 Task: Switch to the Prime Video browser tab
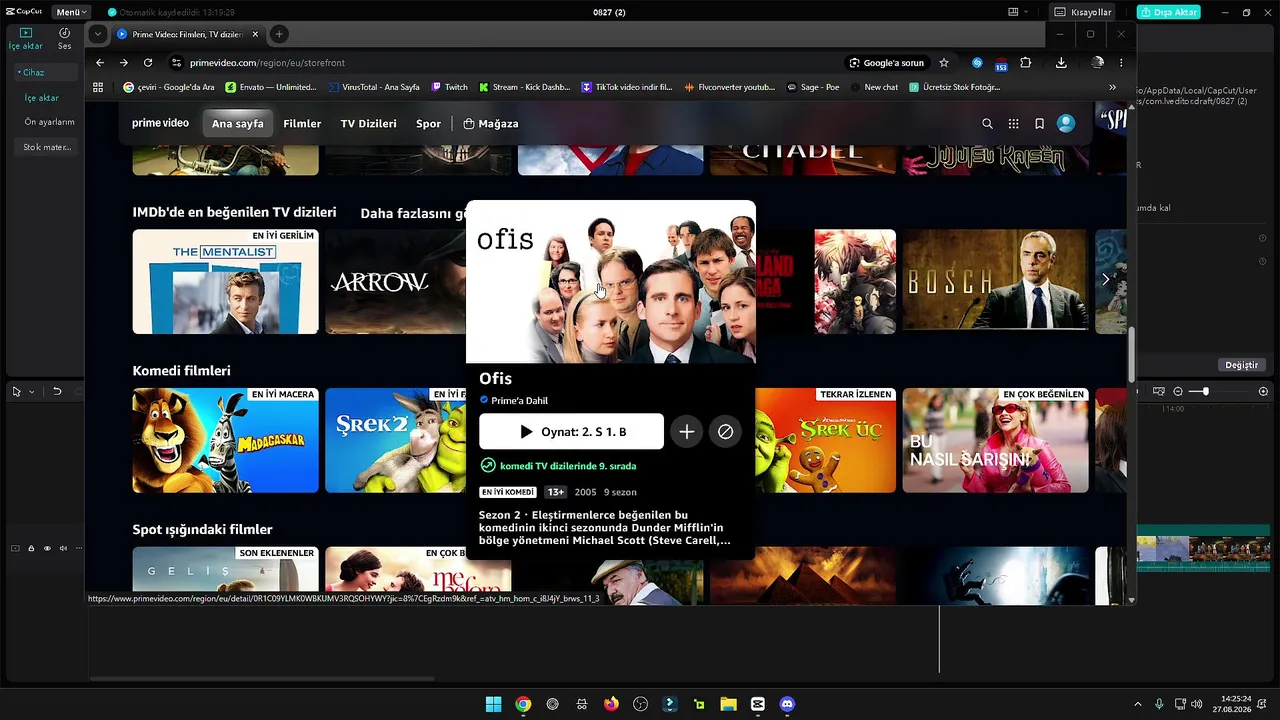pyautogui.click(x=186, y=34)
